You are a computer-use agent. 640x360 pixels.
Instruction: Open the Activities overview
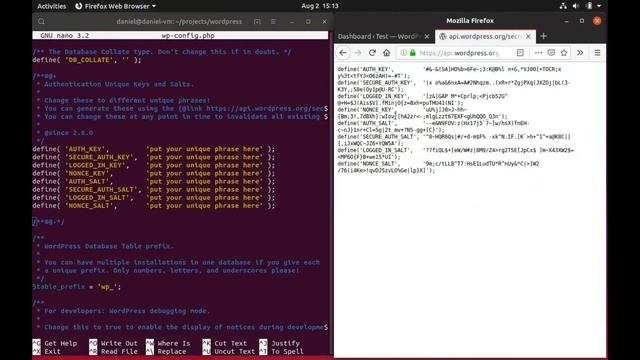51,6
